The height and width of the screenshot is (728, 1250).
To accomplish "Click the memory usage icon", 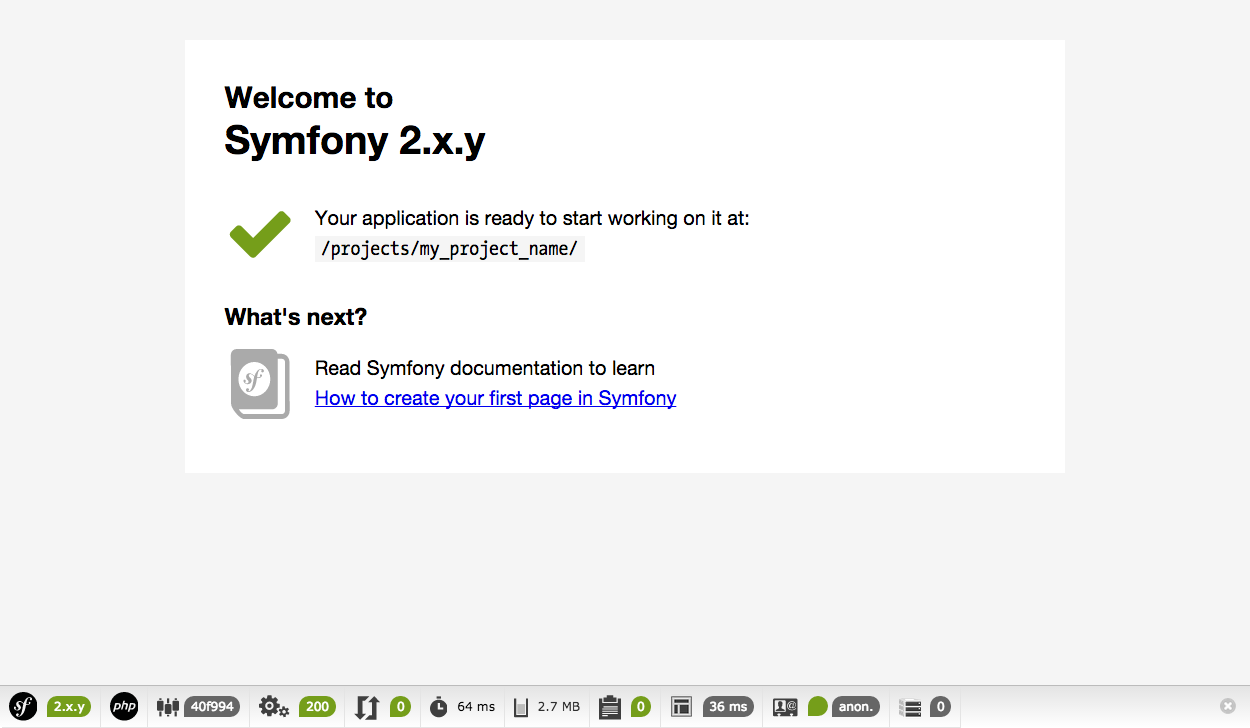I will 521,707.
